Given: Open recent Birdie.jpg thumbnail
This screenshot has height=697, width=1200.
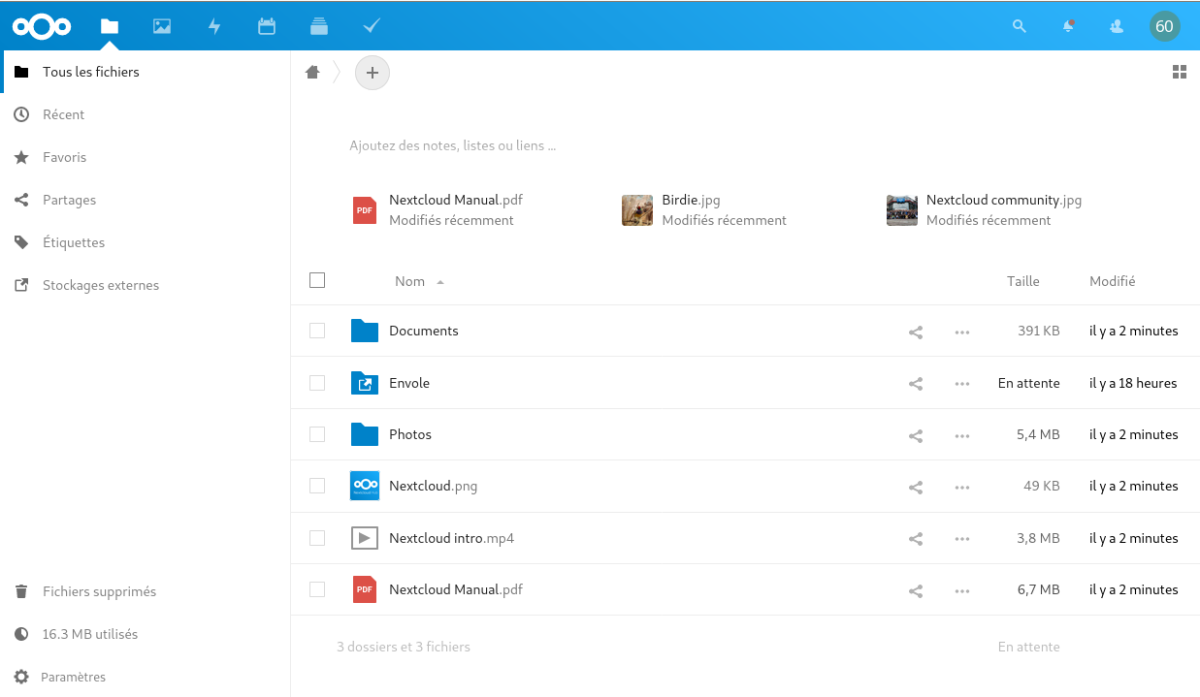Looking at the screenshot, I should [637, 210].
